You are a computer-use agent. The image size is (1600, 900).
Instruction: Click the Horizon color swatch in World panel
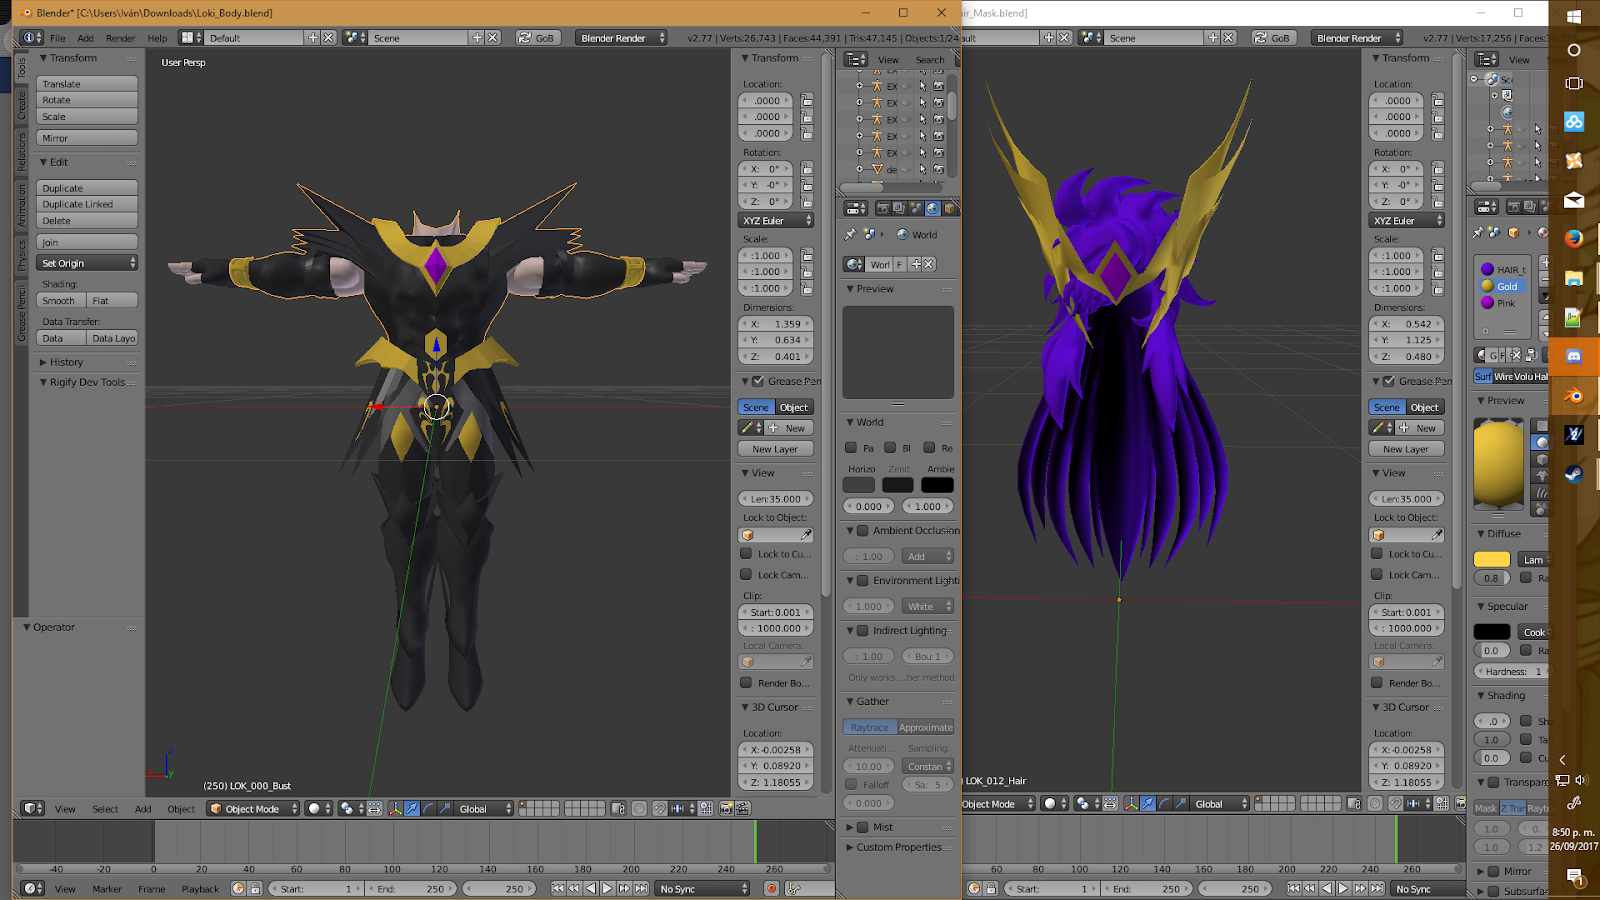[x=858, y=484]
